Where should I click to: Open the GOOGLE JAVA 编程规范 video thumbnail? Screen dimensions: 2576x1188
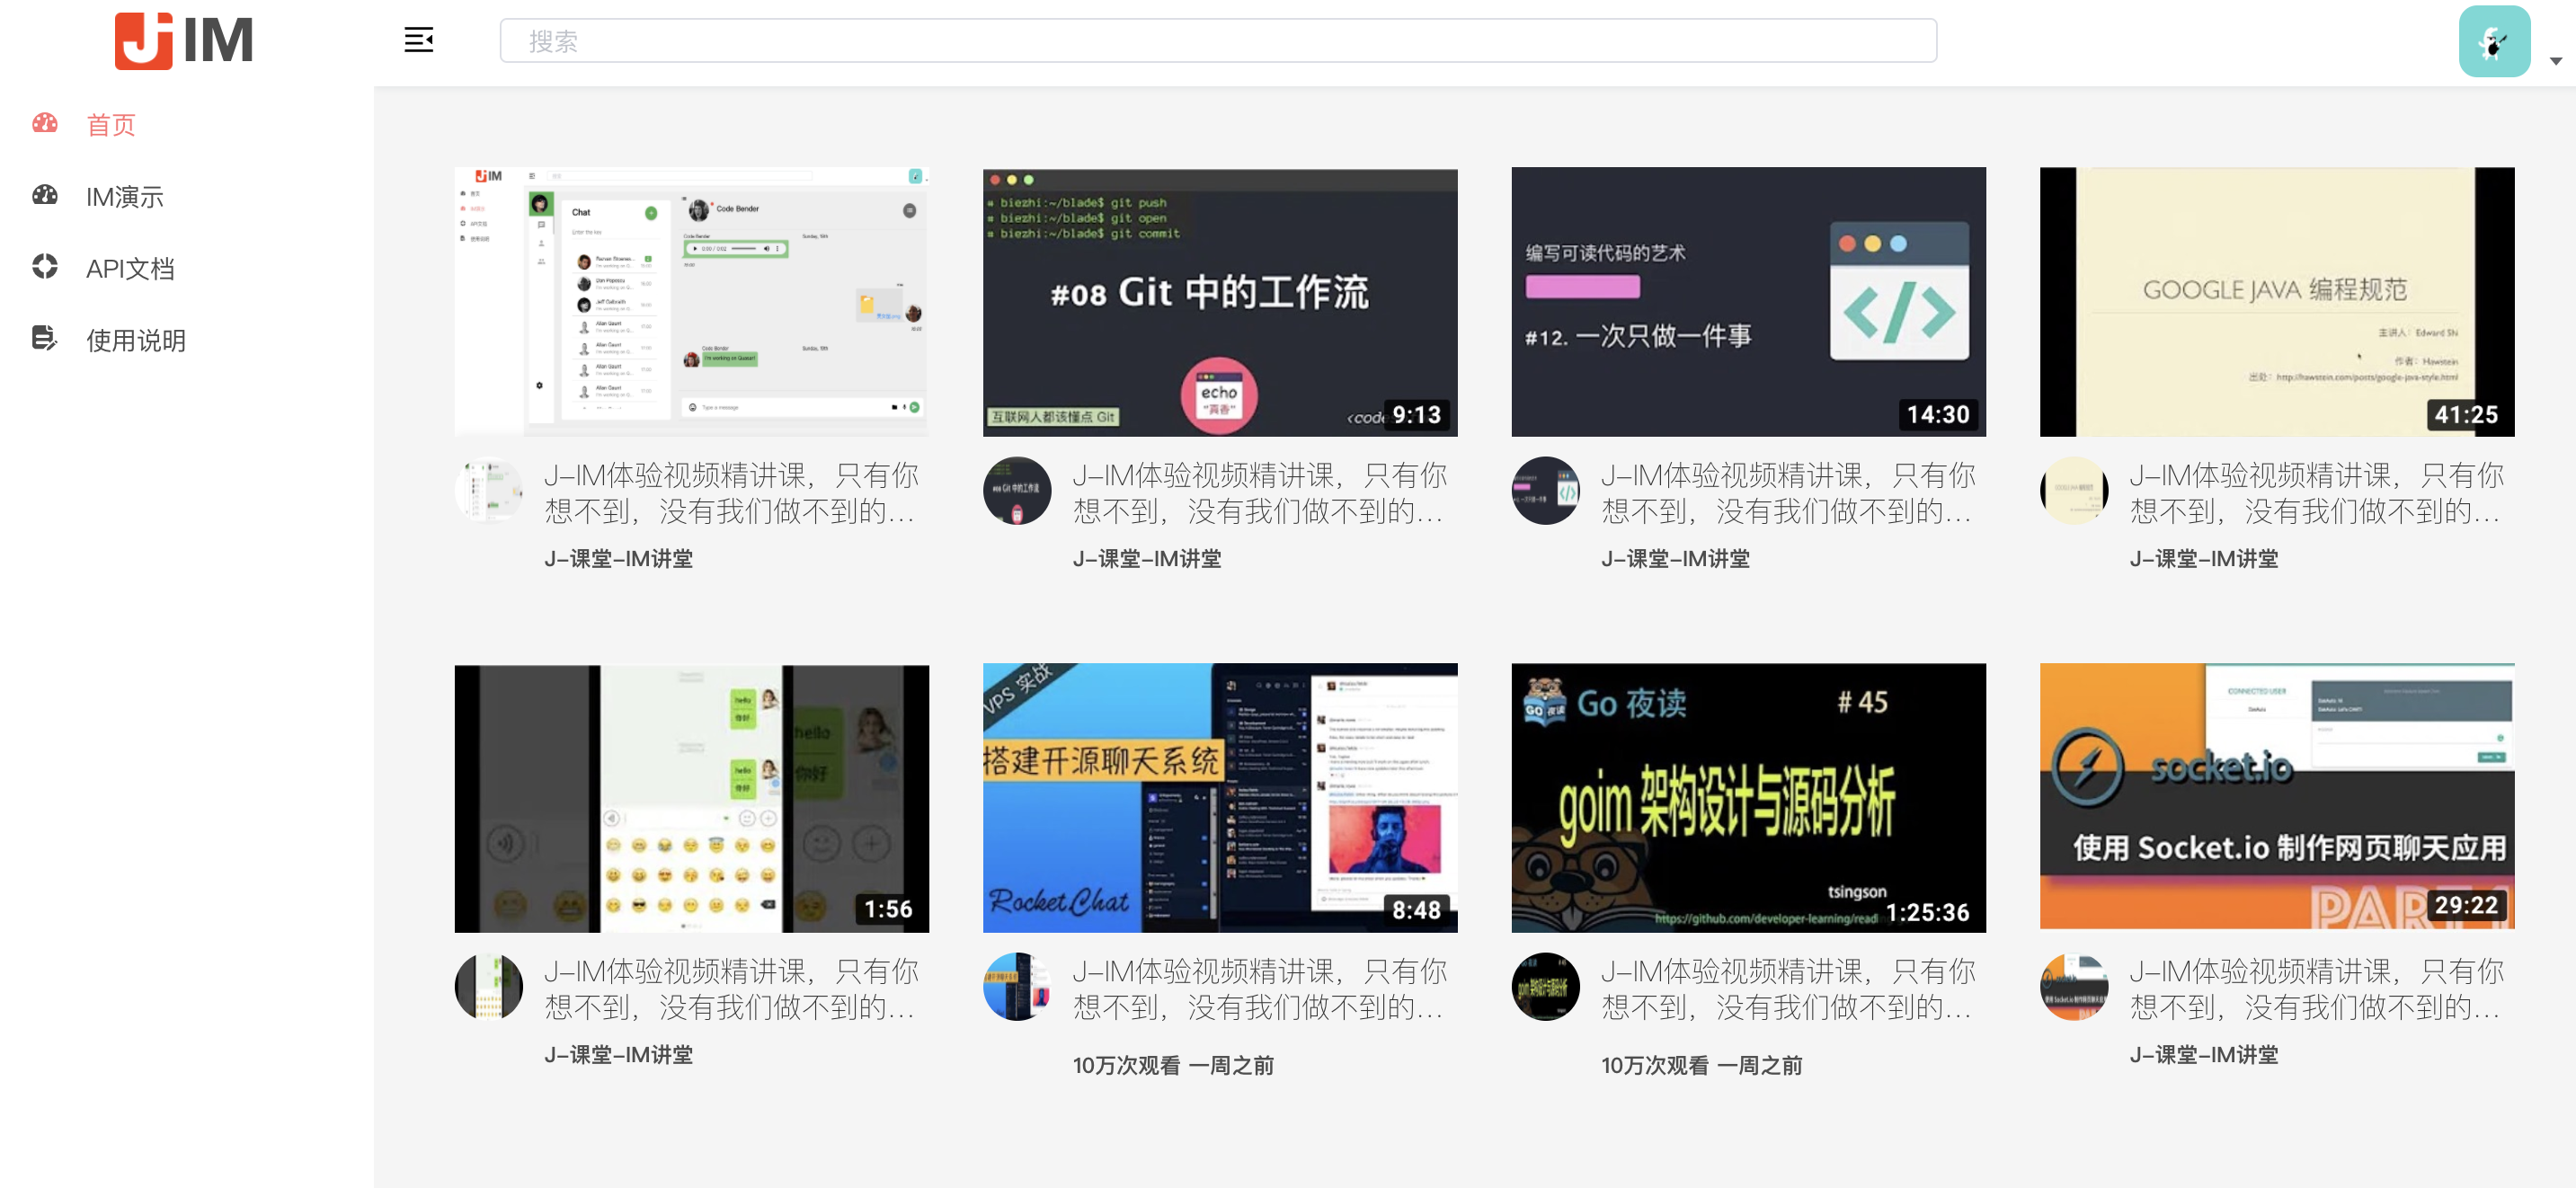[x=2277, y=302]
